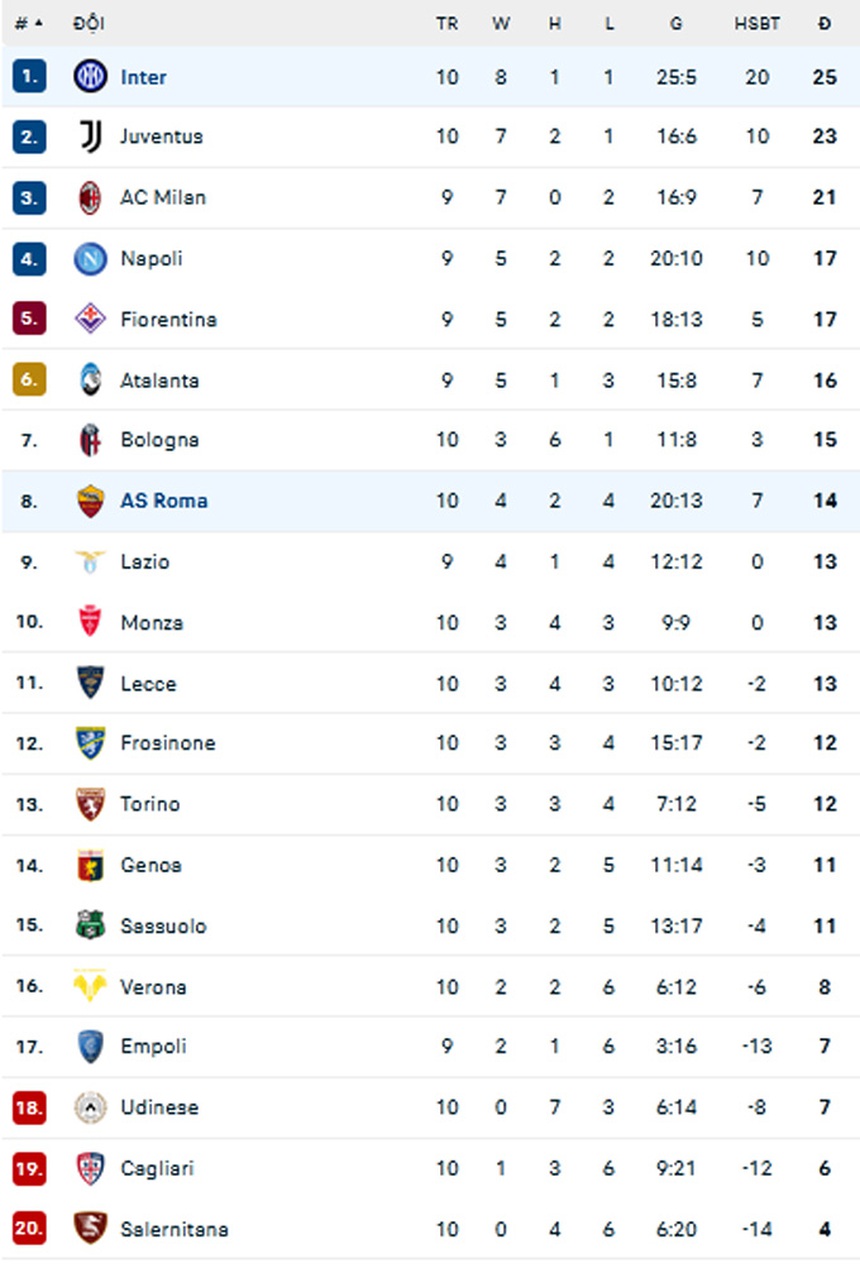Click the Juventus club logo
Screen dimensions: 860x1268
click(90, 137)
